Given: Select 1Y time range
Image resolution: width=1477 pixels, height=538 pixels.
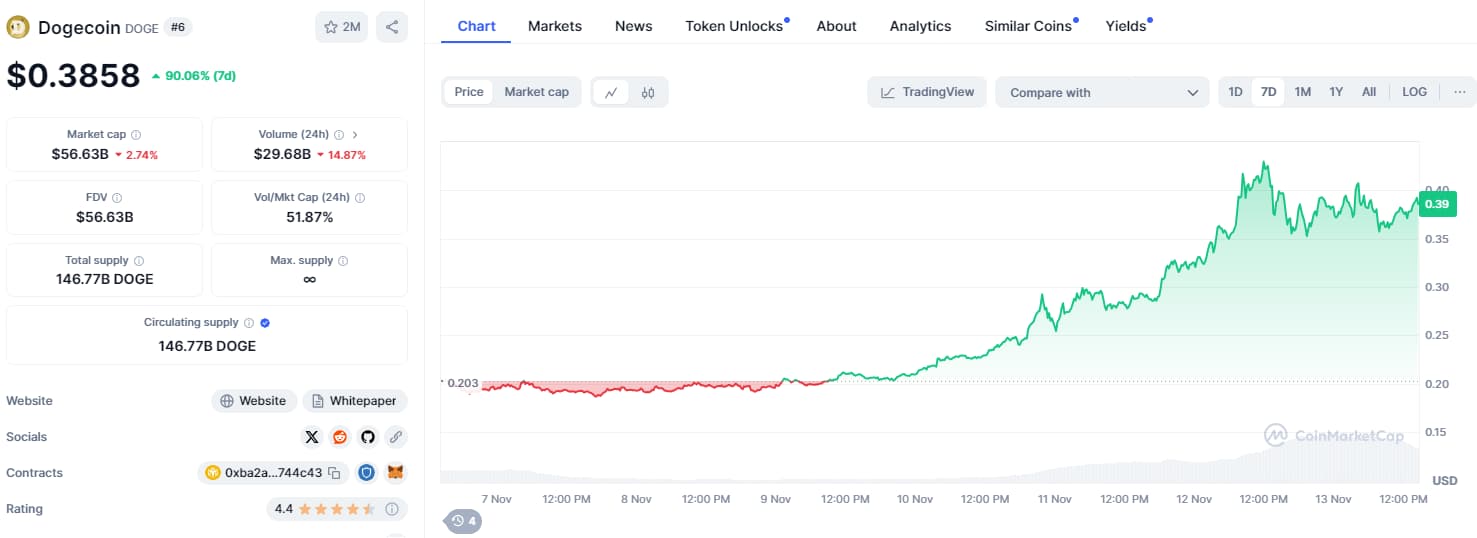Looking at the screenshot, I should [x=1336, y=92].
